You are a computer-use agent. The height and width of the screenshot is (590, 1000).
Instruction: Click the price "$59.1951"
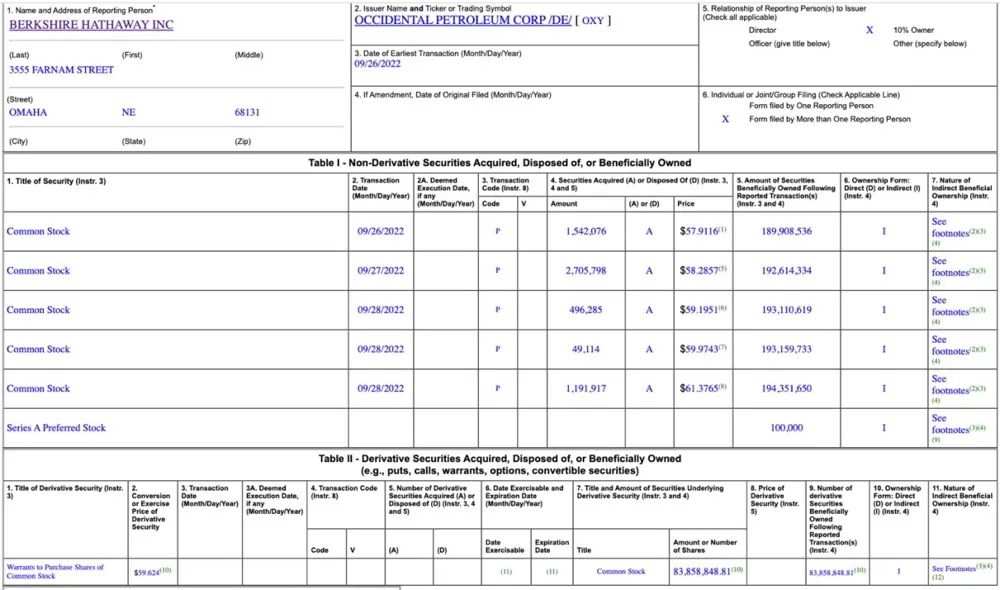point(699,310)
